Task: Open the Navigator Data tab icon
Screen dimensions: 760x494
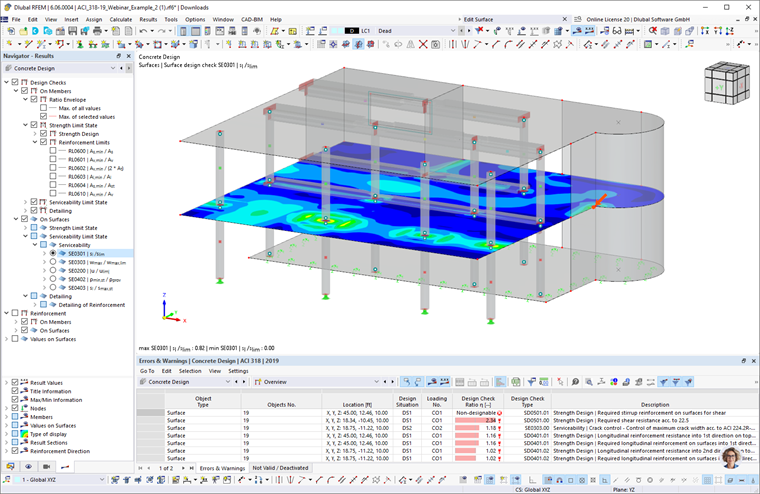Action: [10, 466]
